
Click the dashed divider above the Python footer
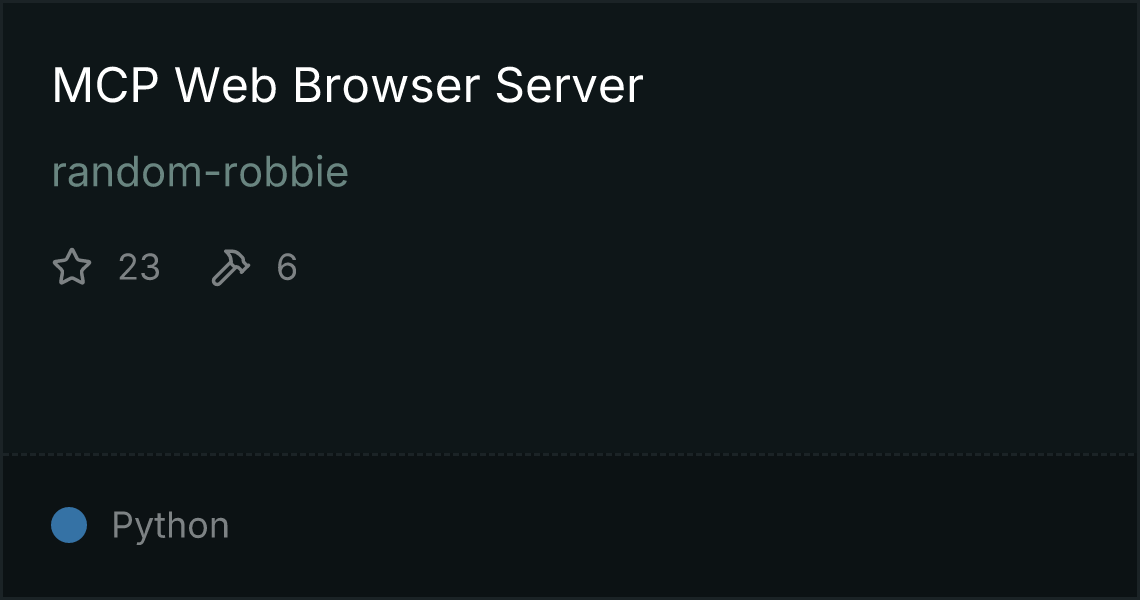click(x=569, y=455)
